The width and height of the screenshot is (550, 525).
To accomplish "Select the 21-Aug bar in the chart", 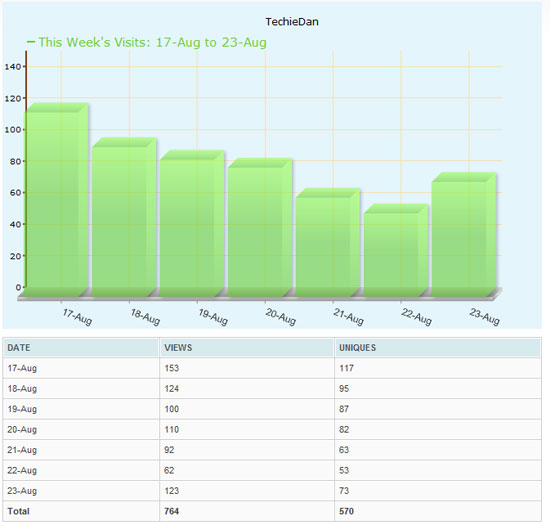I will pos(328,243).
